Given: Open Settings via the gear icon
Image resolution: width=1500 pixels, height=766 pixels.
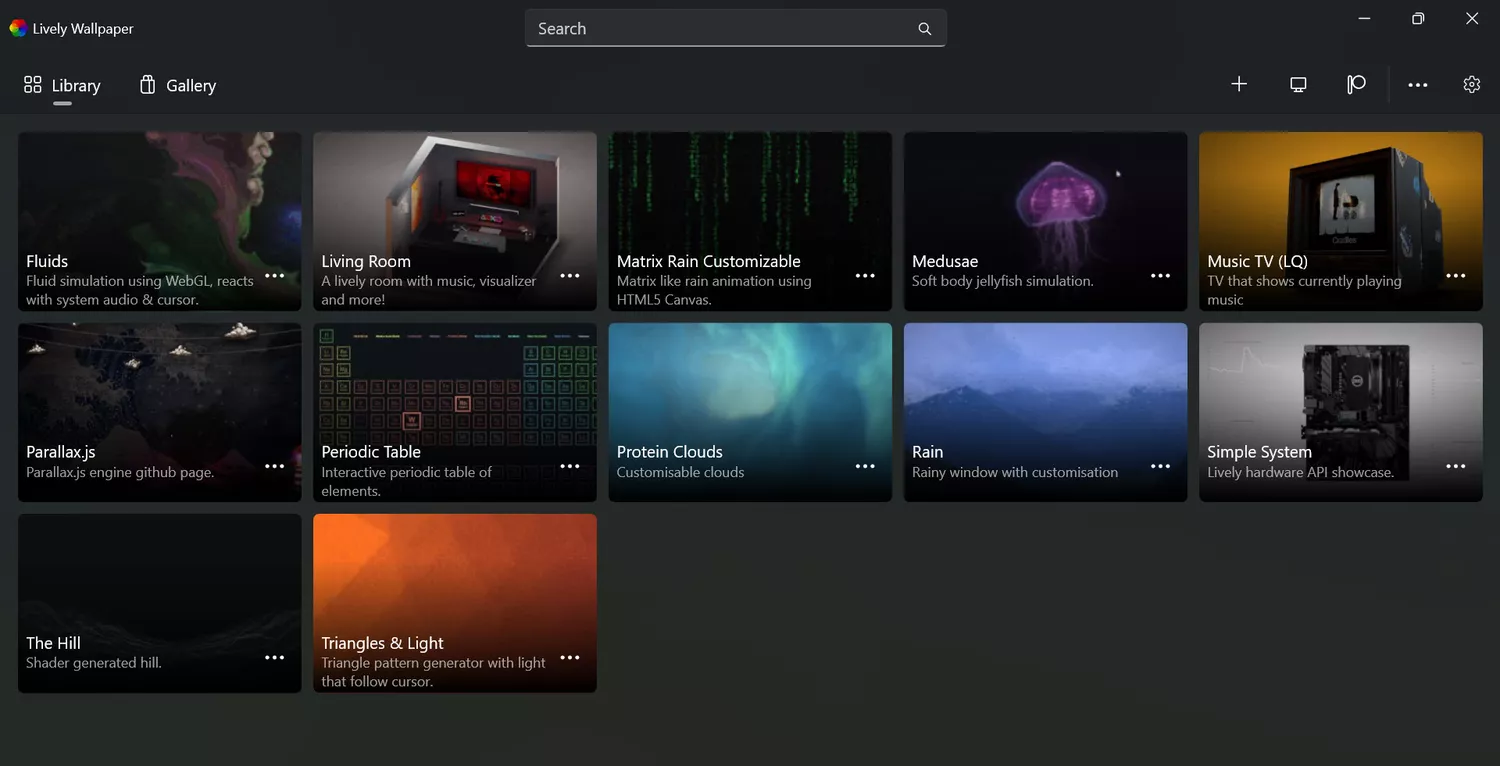Looking at the screenshot, I should coord(1471,85).
